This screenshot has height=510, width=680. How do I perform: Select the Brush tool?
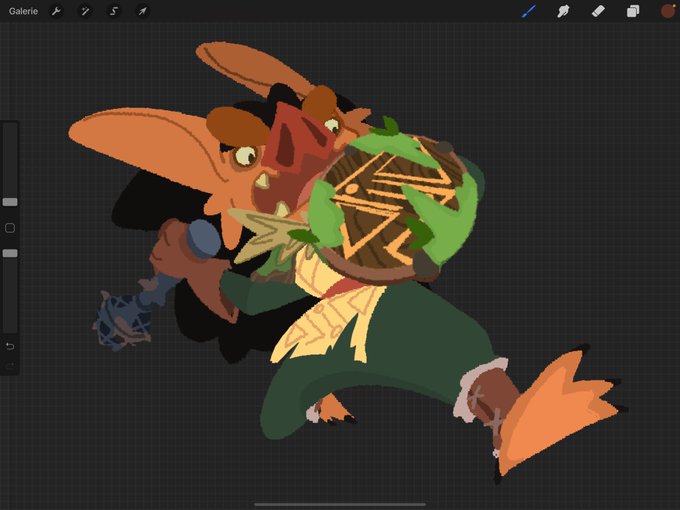529,11
